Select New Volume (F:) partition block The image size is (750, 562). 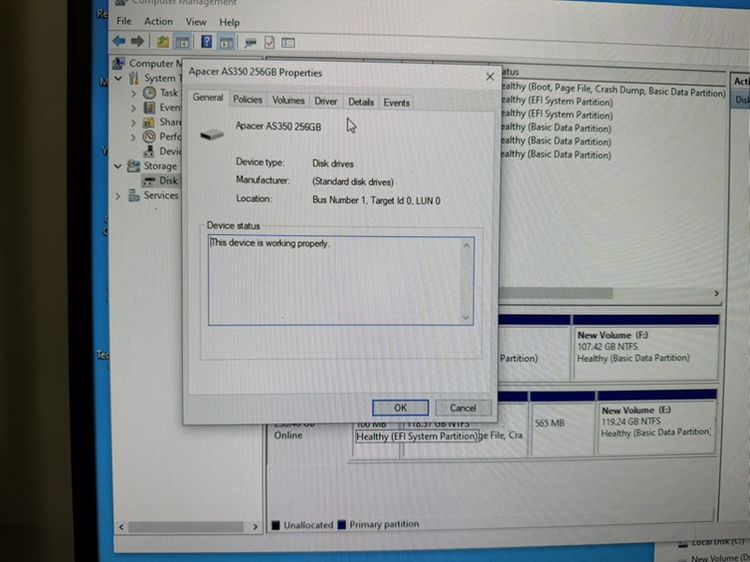click(x=645, y=348)
